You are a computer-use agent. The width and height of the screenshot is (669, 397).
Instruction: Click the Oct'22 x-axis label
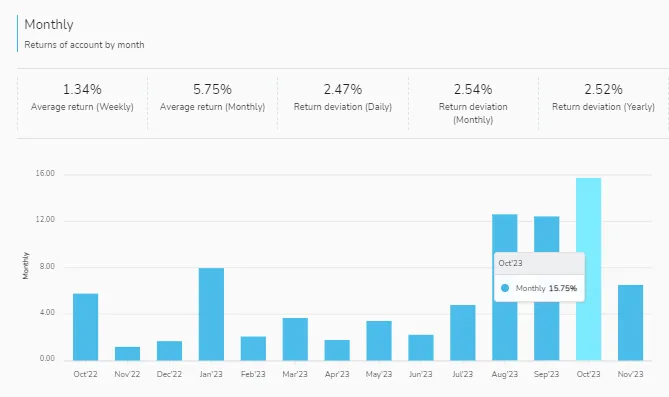(85, 374)
